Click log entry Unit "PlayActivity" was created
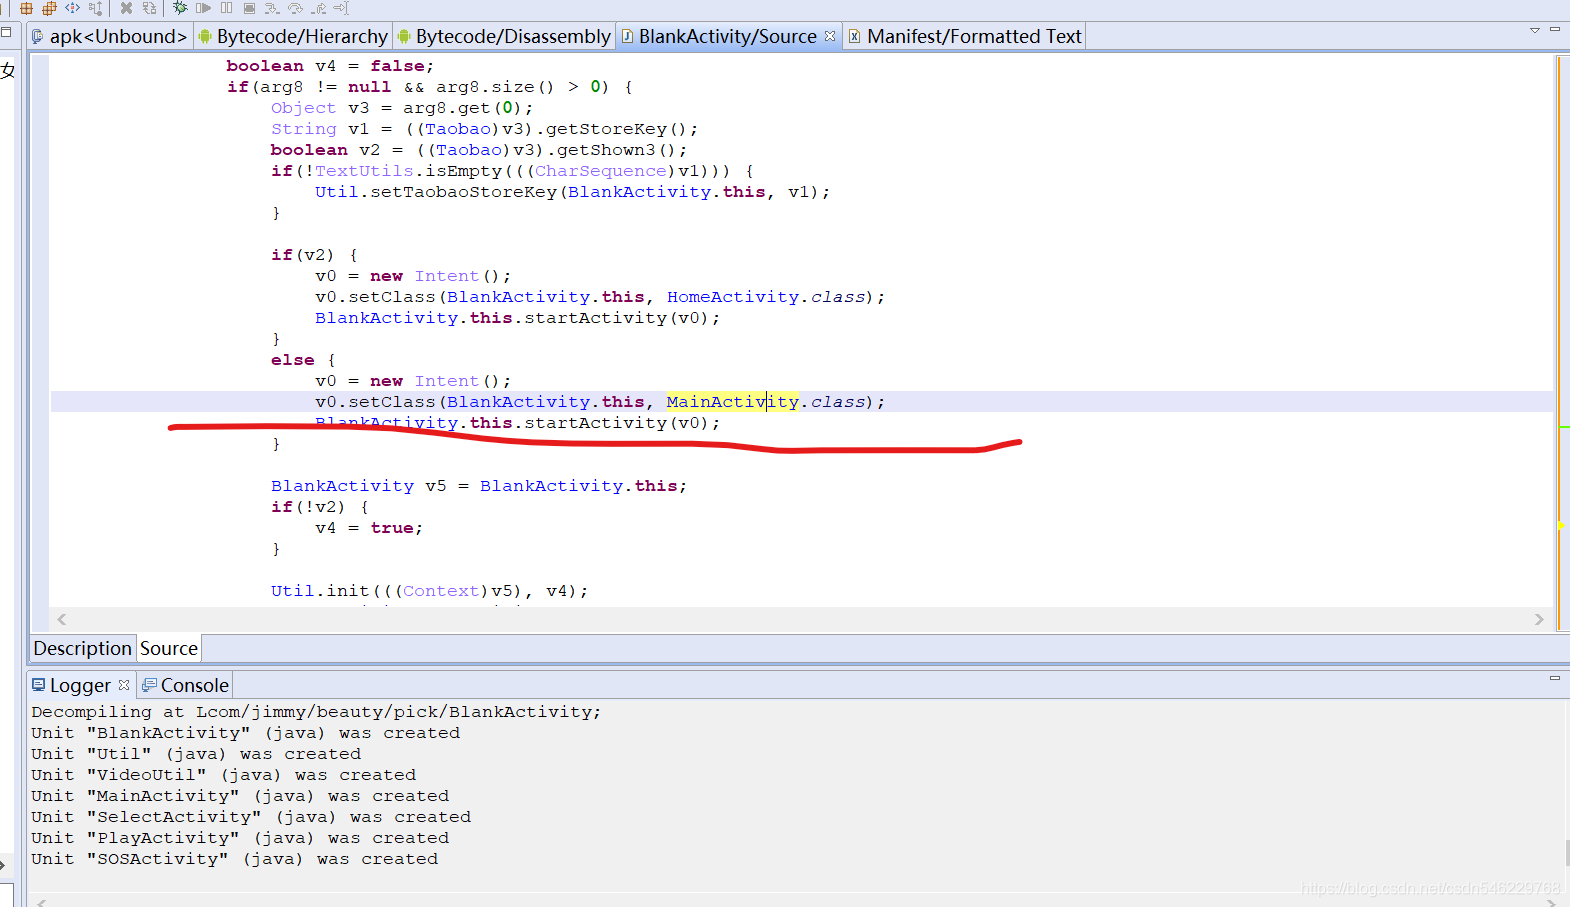Image resolution: width=1570 pixels, height=907 pixels. pos(240,838)
